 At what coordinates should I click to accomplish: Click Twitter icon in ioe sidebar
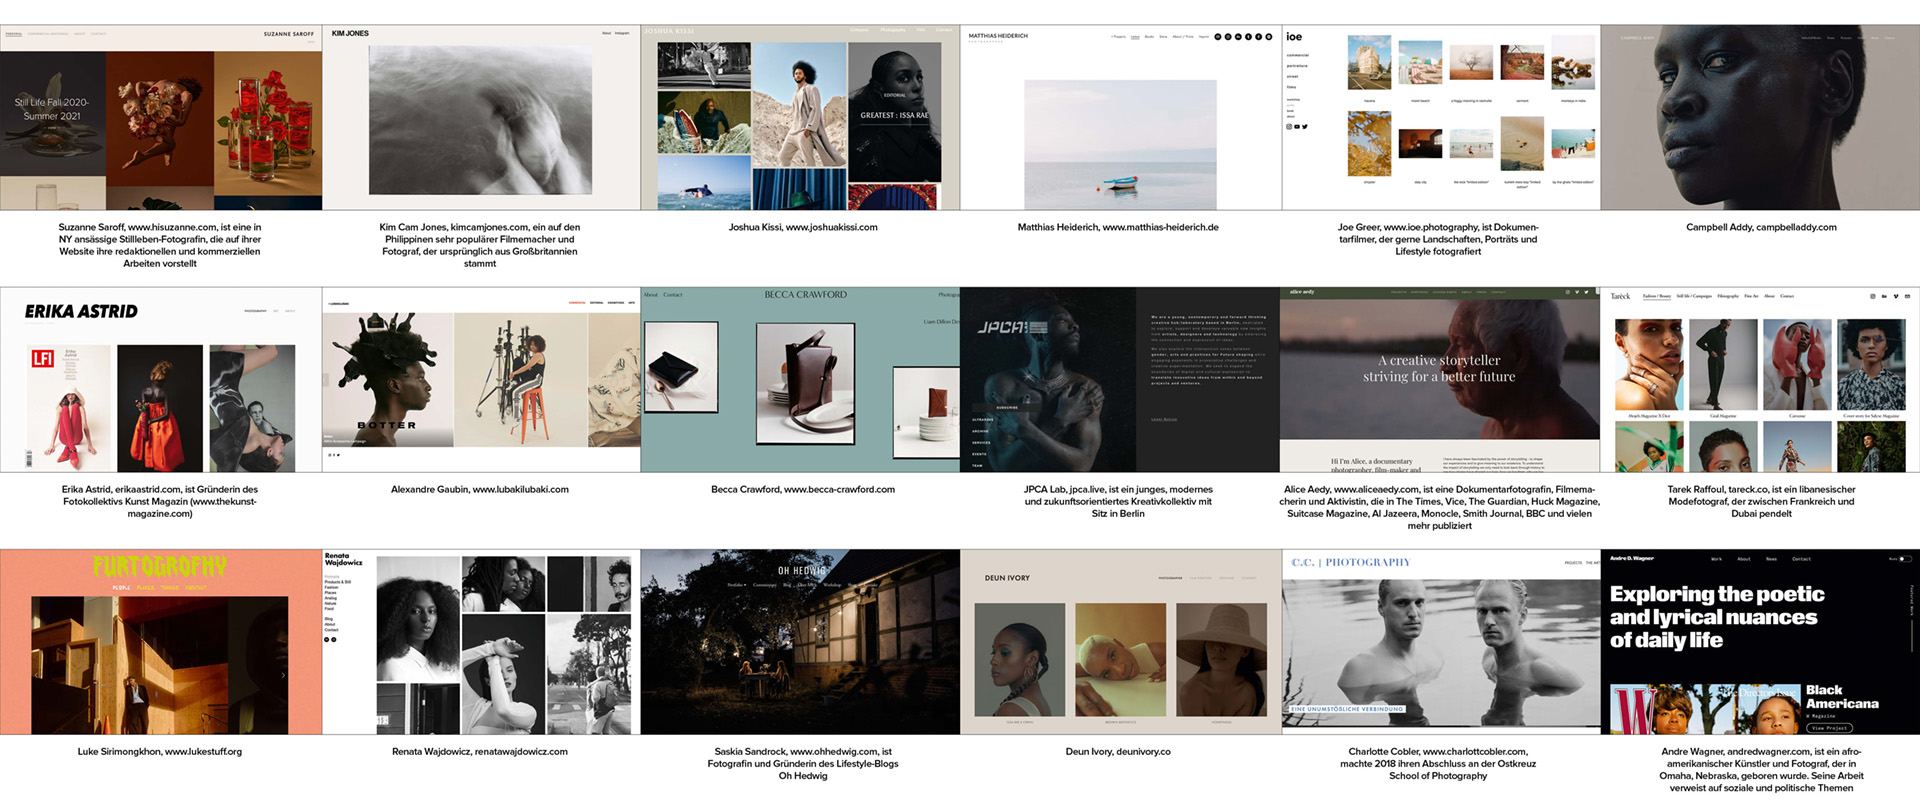click(x=1305, y=127)
